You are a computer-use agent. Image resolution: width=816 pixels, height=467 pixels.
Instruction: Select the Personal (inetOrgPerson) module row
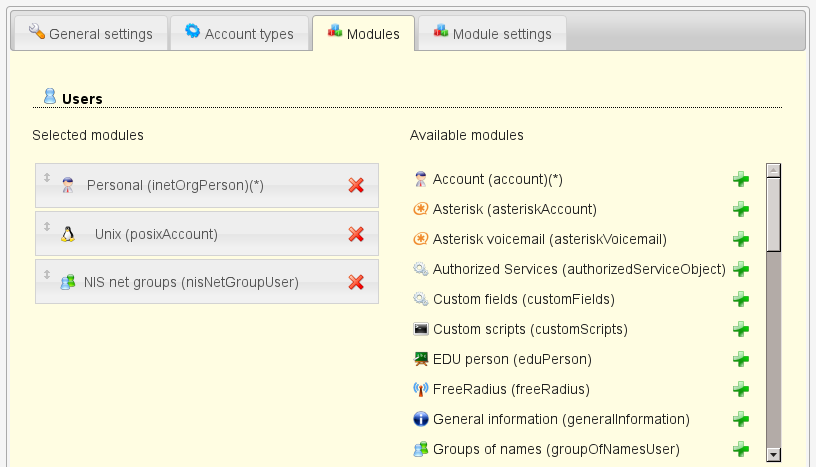(175, 185)
